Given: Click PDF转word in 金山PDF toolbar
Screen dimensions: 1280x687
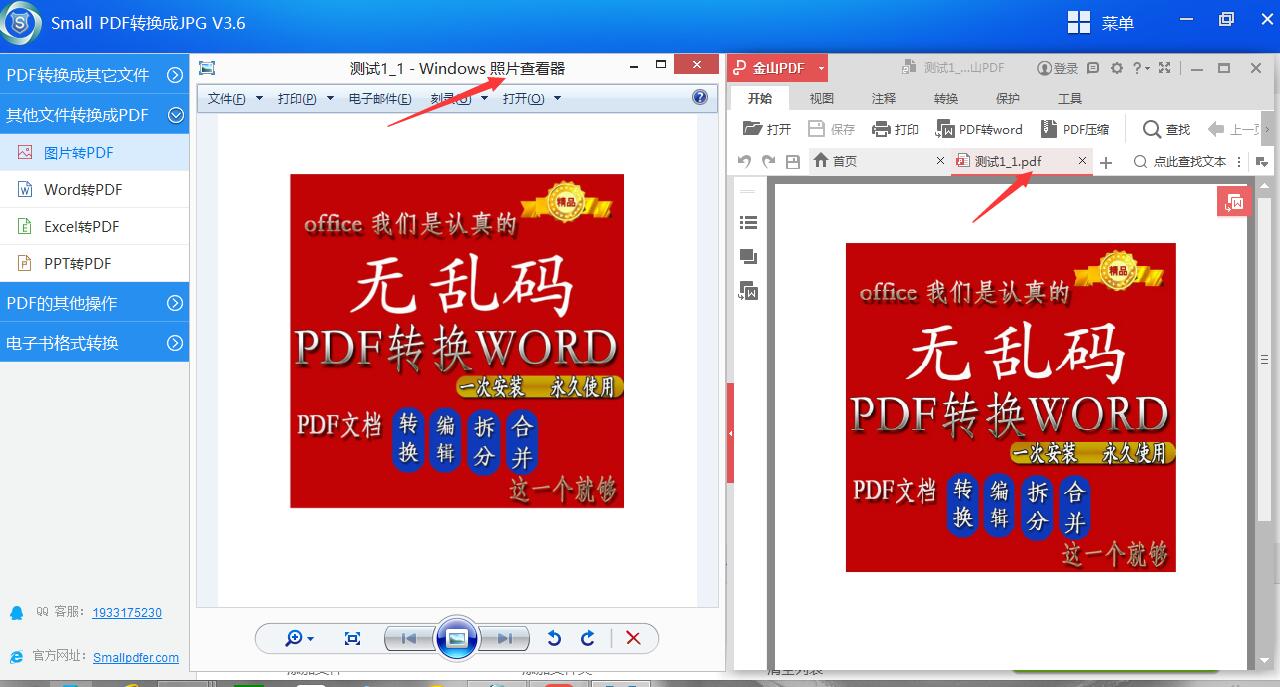Looking at the screenshot, I should click(979, 129).
